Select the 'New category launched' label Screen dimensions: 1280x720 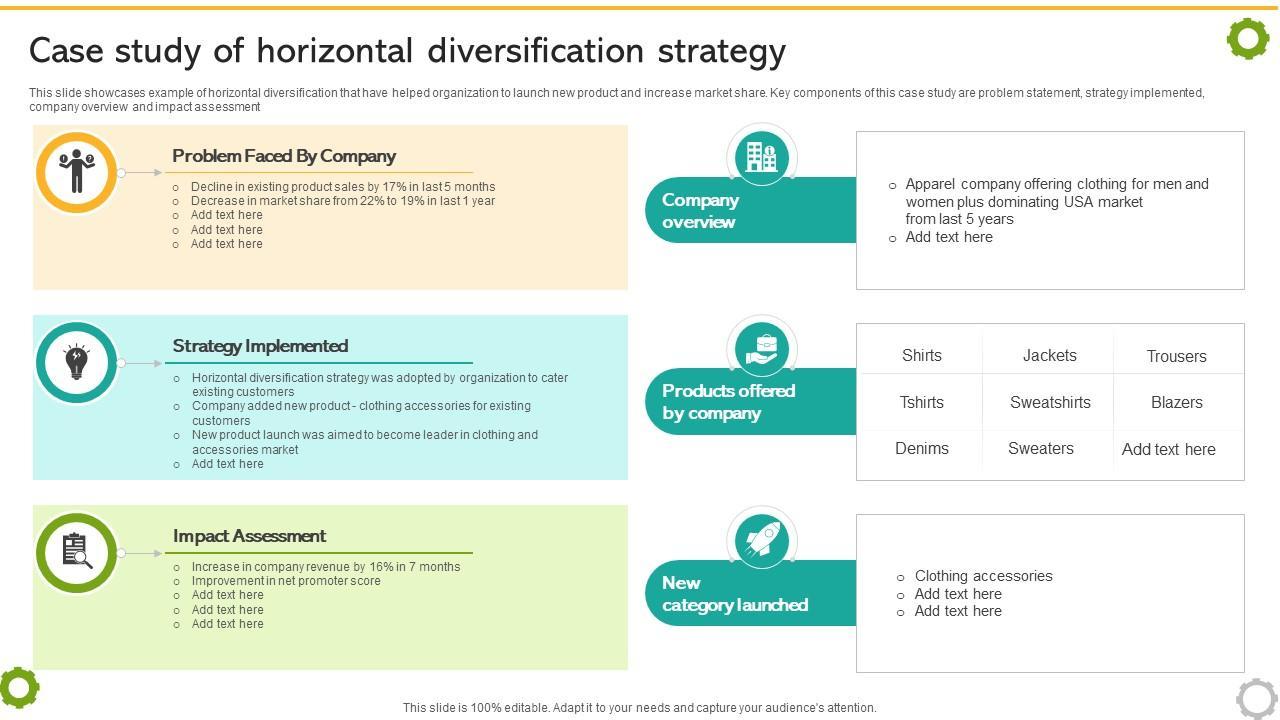pos(734,594)
